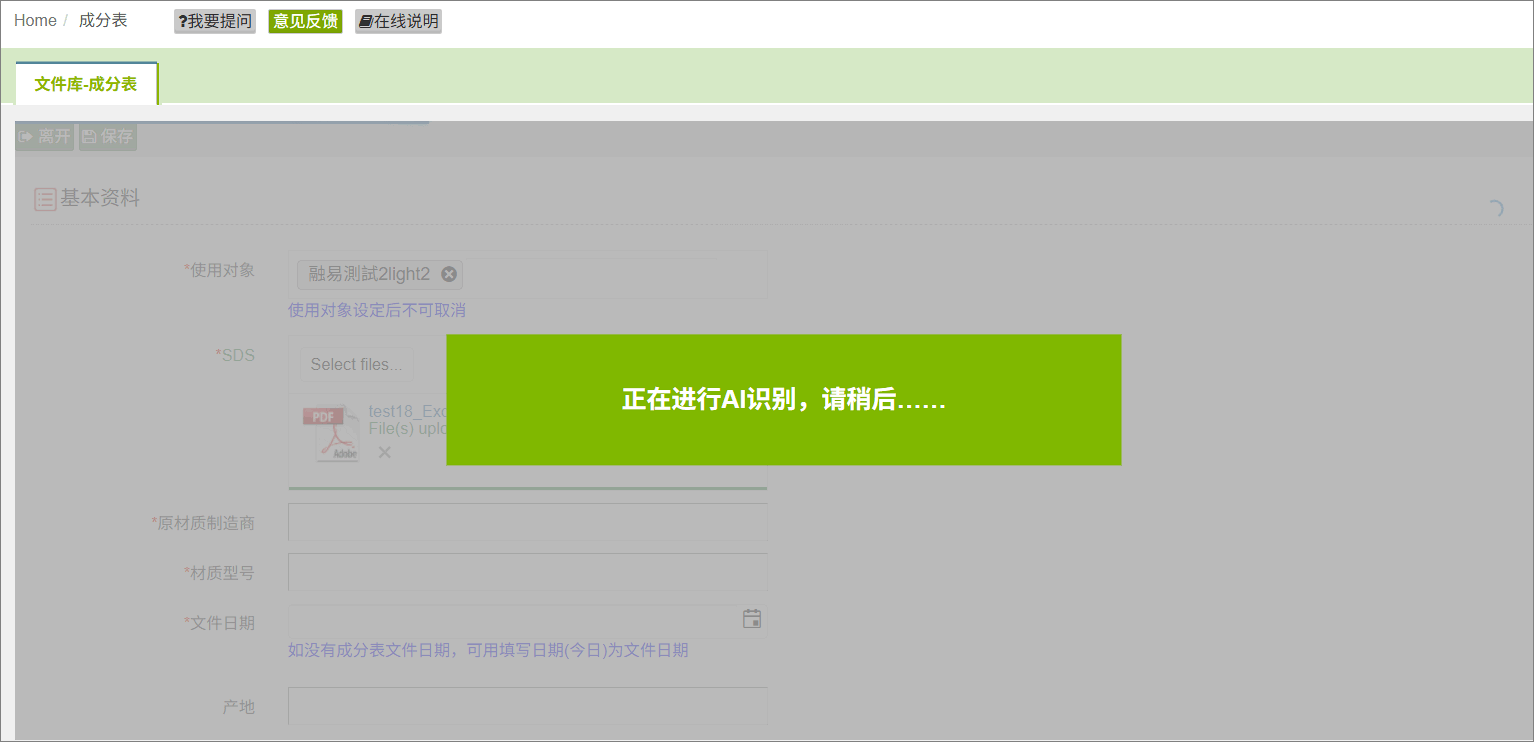Click the *SDS field label
The image size is (1534, 742).
pyautogui.click(x=235, y=355)
